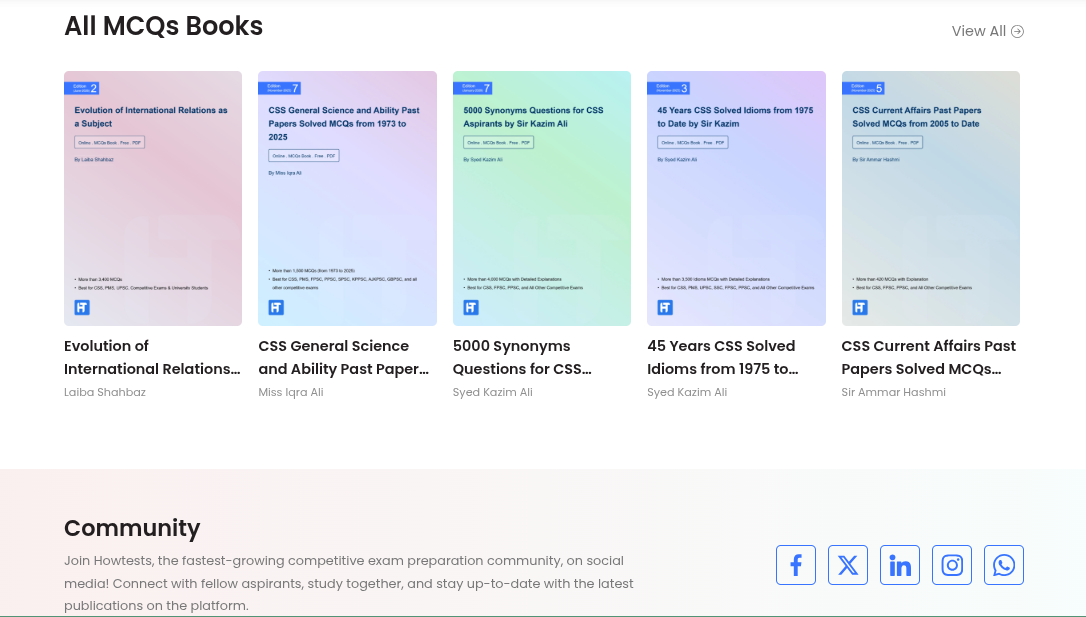Image resolution: width=1086 pixels, height=617 pixels.
Task: Click title link CSS Current Affairs Past Papers
Action: click(929, 357)
